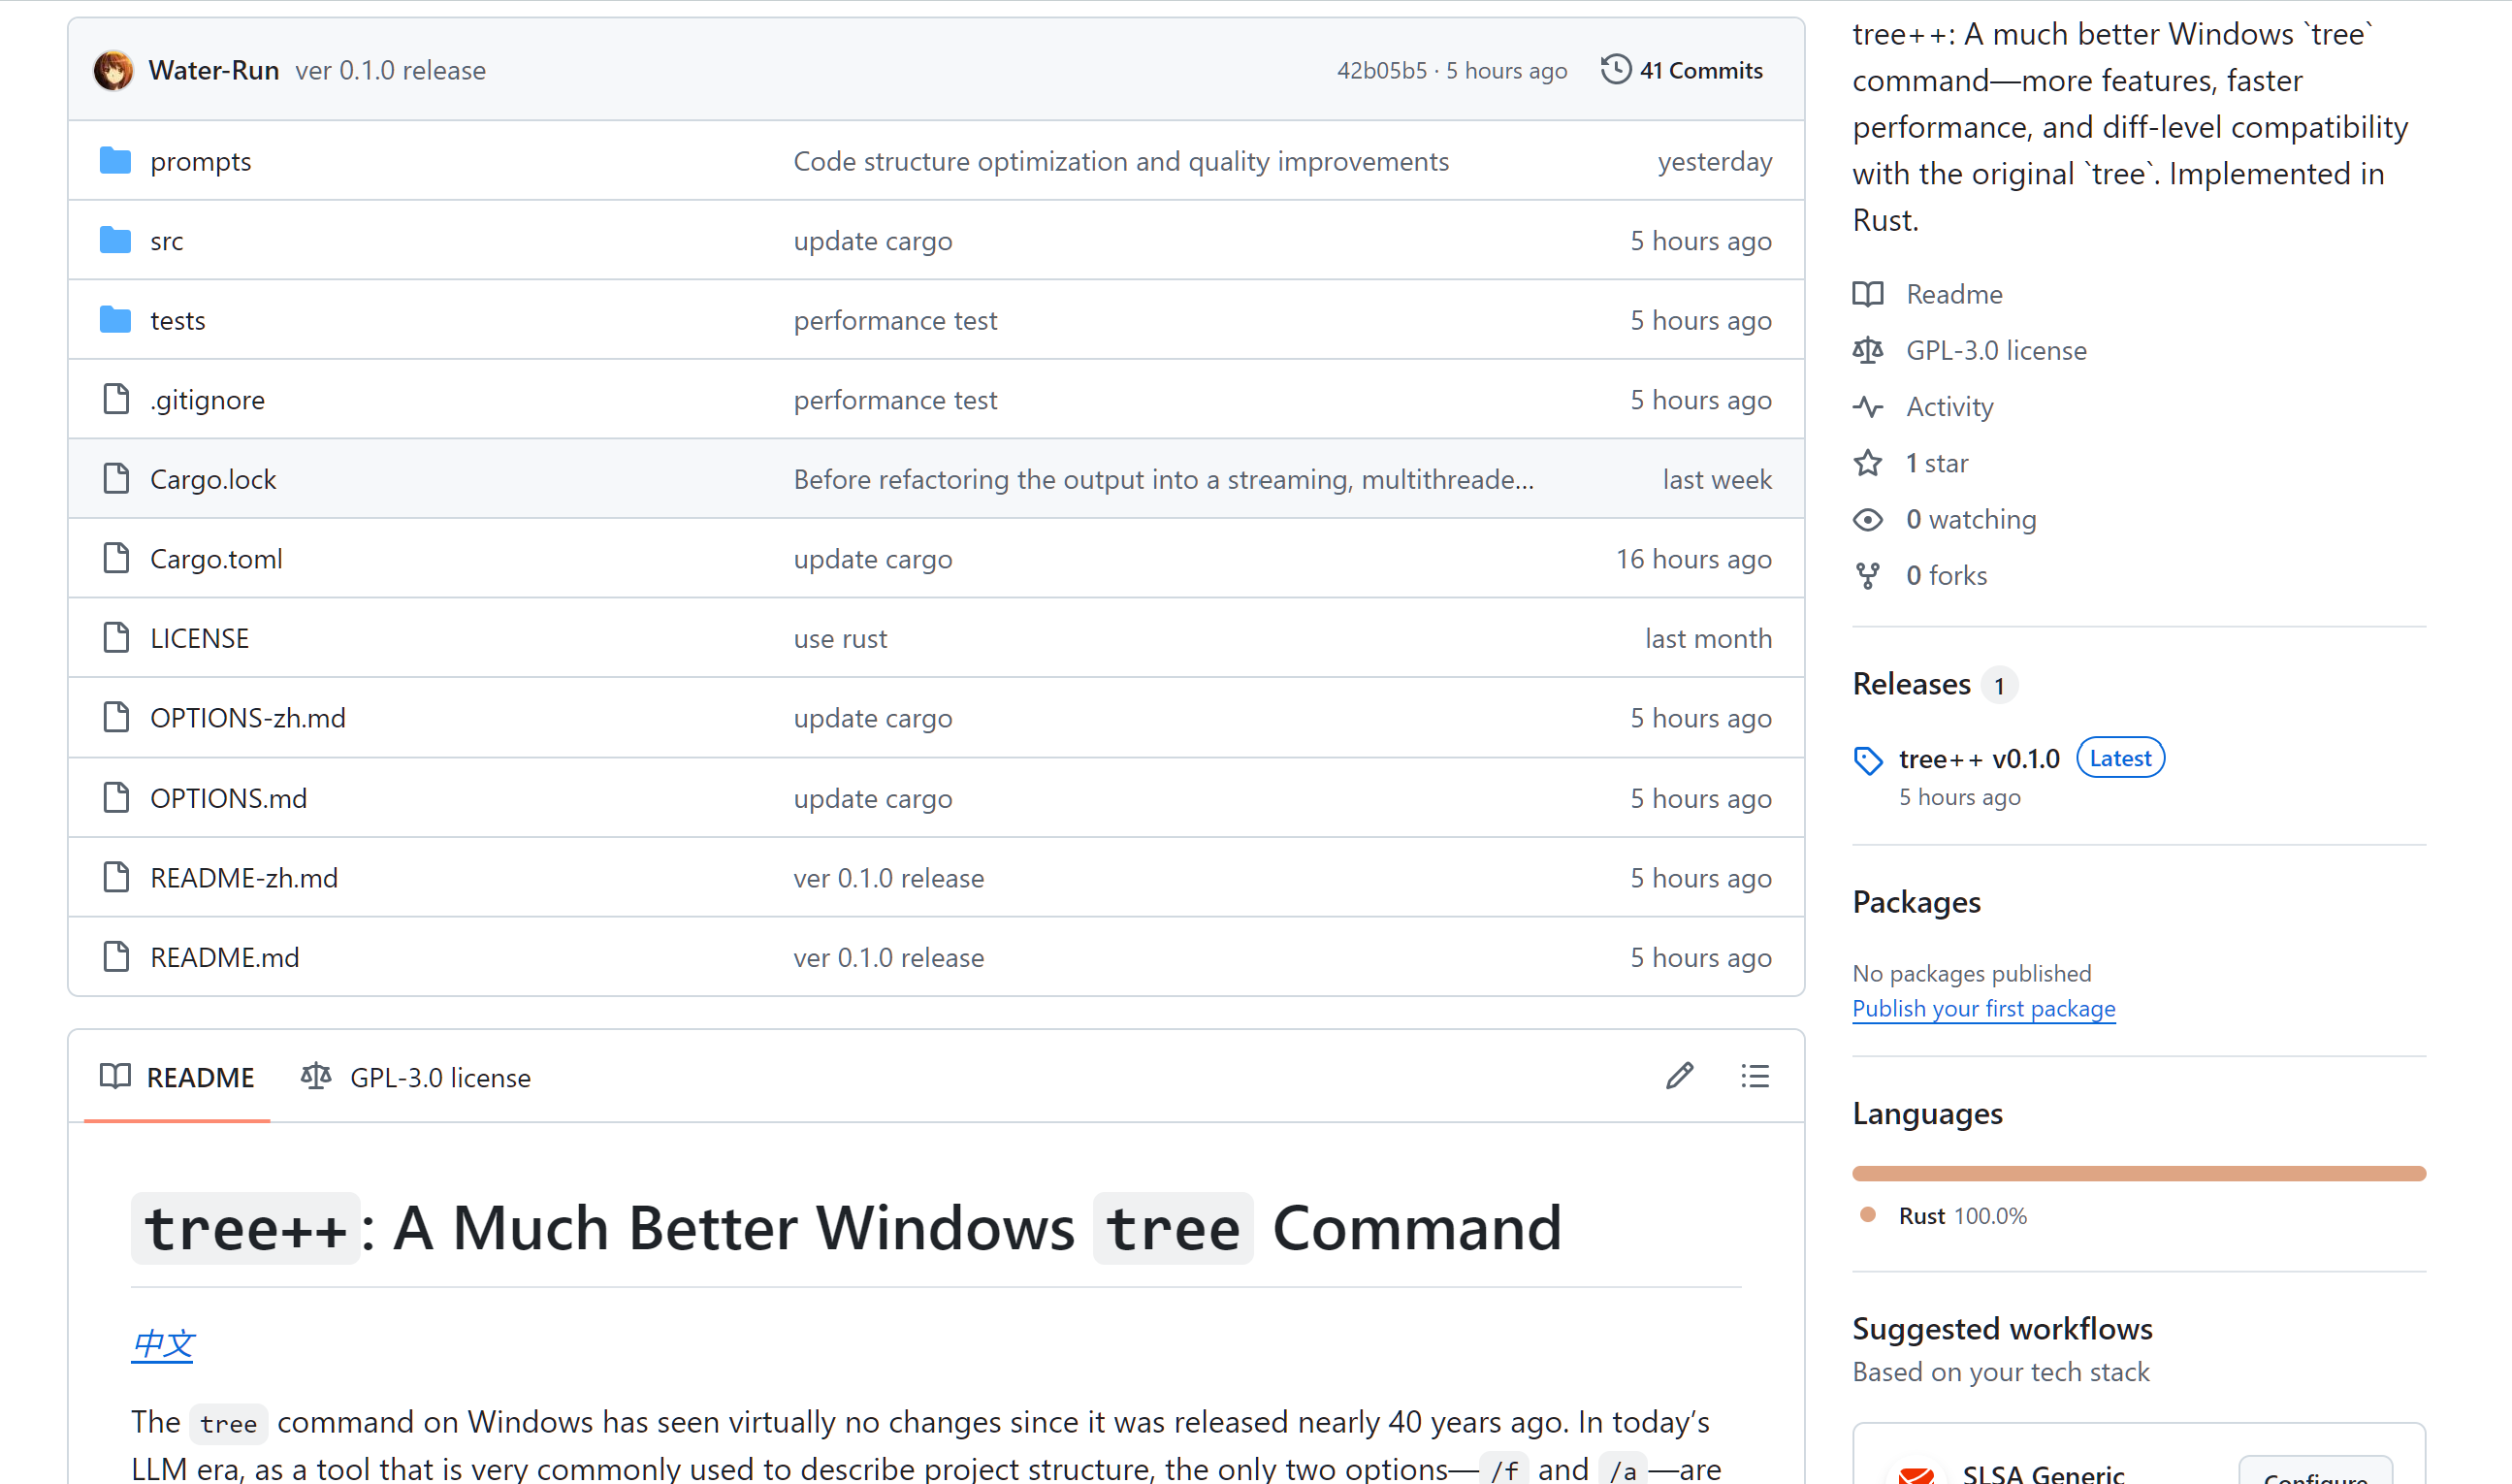The width and height of the screenshot is (2512, 1484).
Task: Expand the tests directory
Action: point(177,320)
